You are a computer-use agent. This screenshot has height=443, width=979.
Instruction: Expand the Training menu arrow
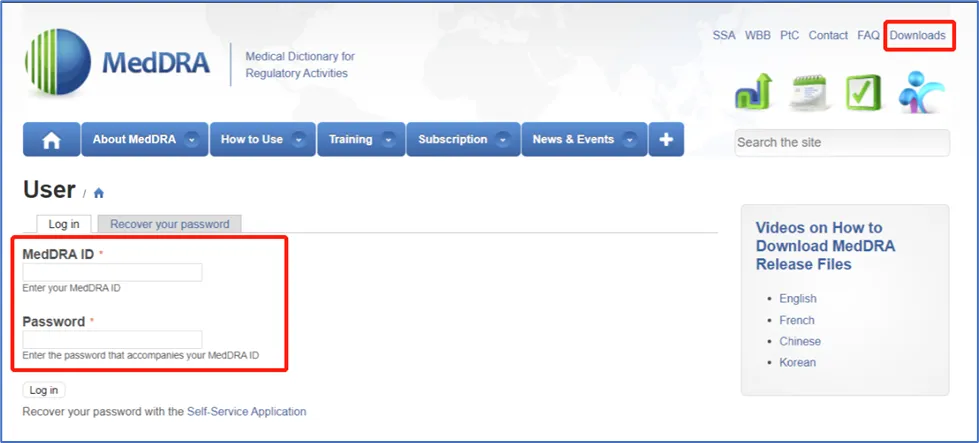[x=388, y=140]
